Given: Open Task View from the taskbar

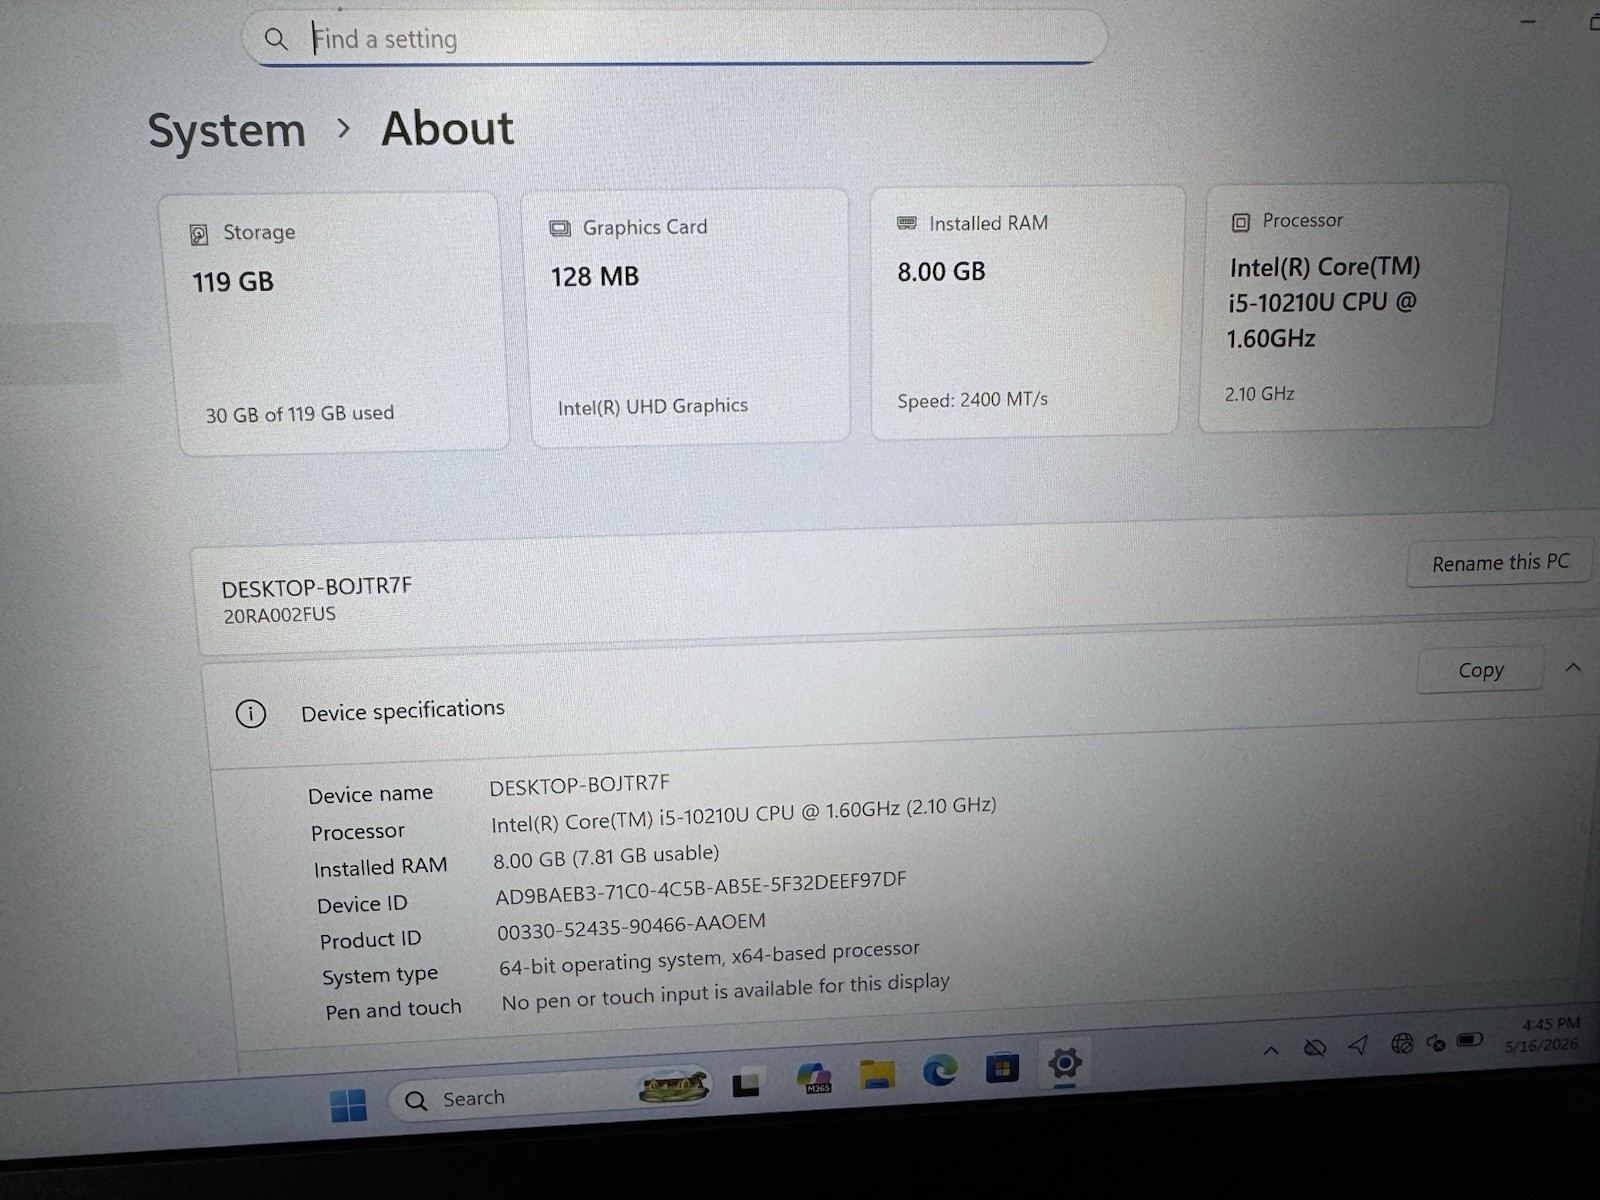Looking at the screenshot, I should (746, 1085).
